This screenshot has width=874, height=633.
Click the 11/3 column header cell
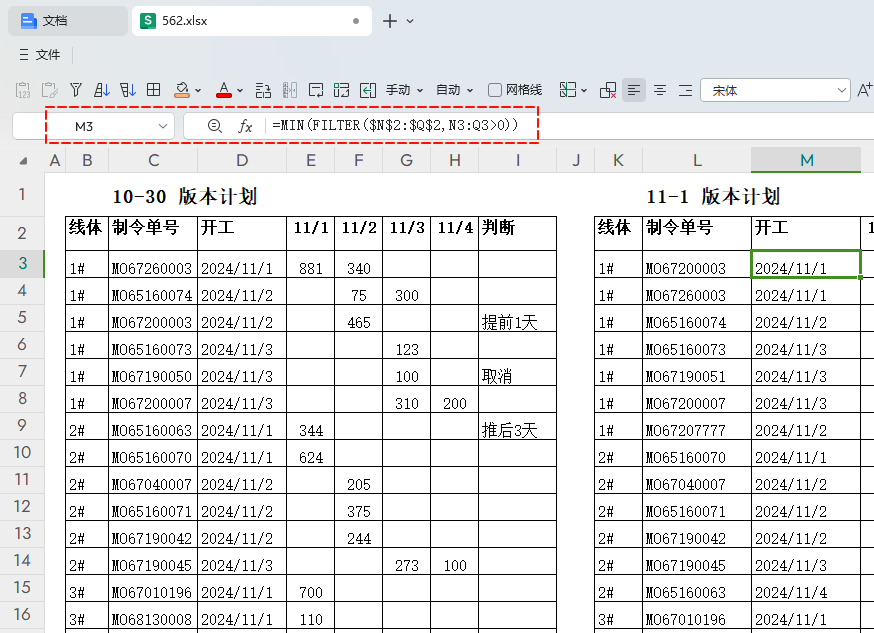click(406, 233)
